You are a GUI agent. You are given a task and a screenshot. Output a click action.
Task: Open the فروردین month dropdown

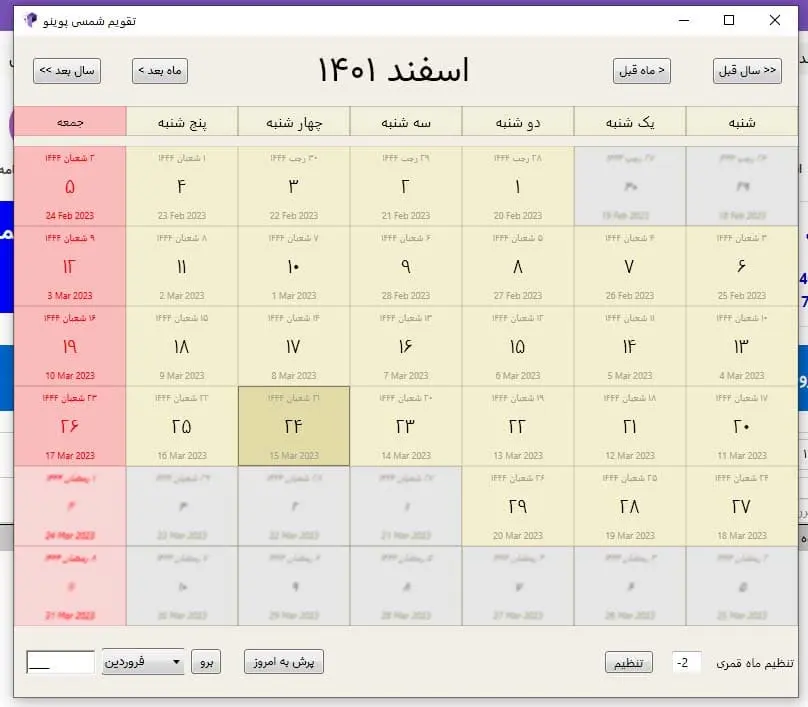(143, 661)
